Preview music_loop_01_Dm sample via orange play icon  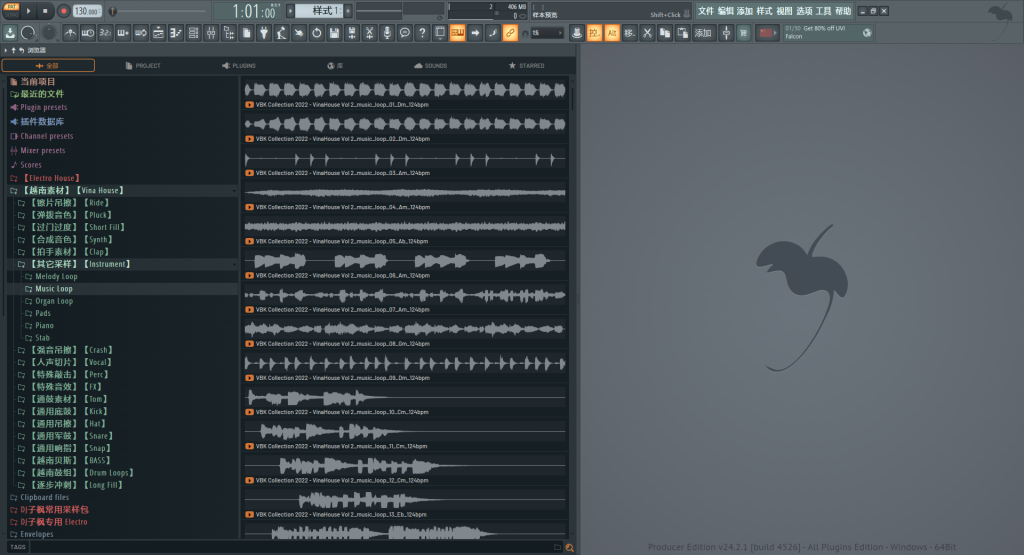point(249,104)
